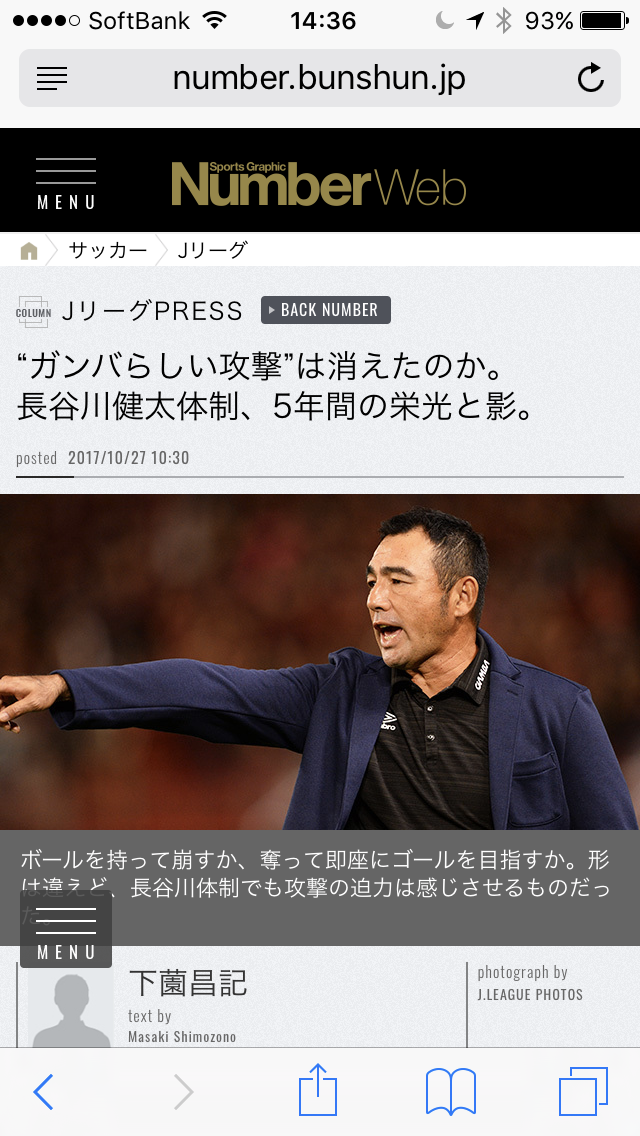Open Safari reader view icon
Screen dimensions: 640x1136
[x=51, y=78]
